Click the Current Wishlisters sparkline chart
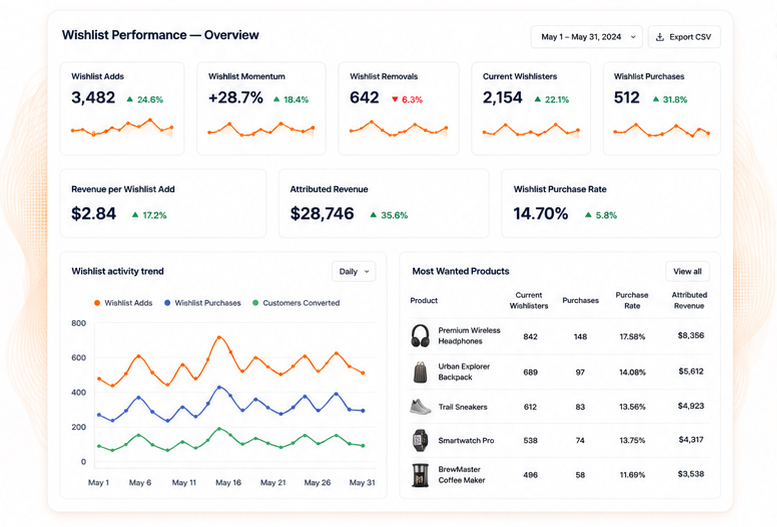This screenshot has height=527, width=777. [x=531, y=130]
